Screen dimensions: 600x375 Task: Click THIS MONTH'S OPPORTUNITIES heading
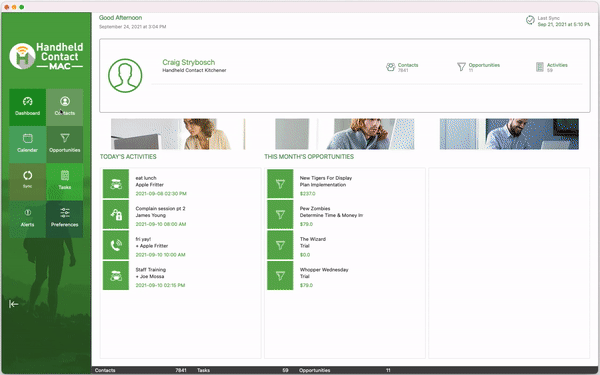[309, 157]
